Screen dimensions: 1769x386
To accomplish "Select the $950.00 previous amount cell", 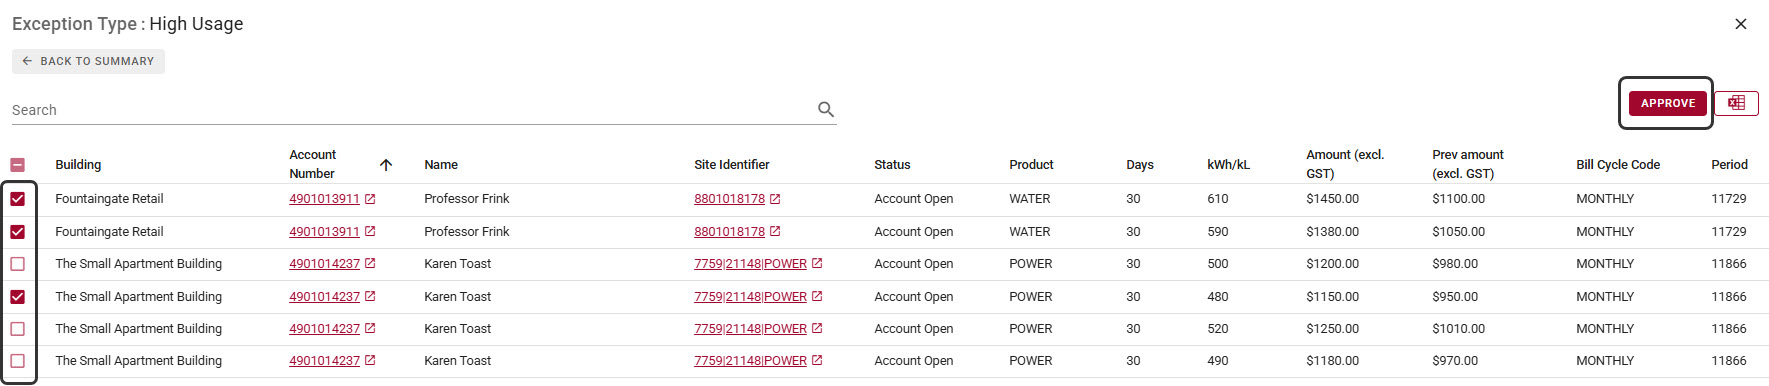I will click(x=1455, y=297).
